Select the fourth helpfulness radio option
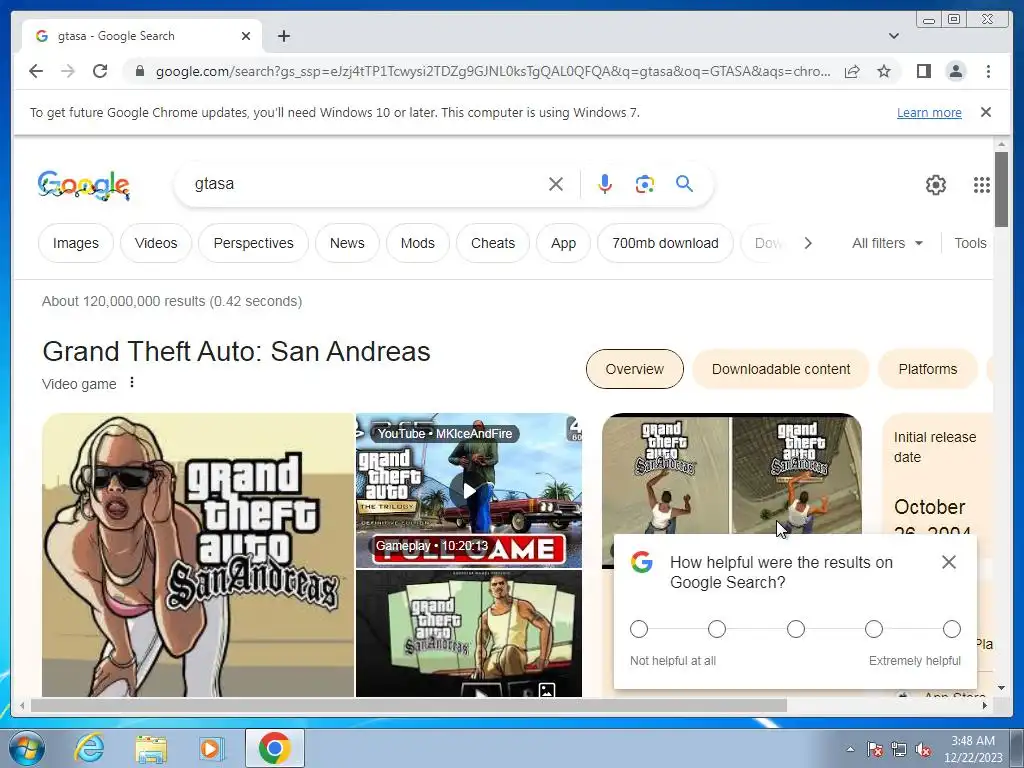The image size is (1024, 768). (874, 629)
